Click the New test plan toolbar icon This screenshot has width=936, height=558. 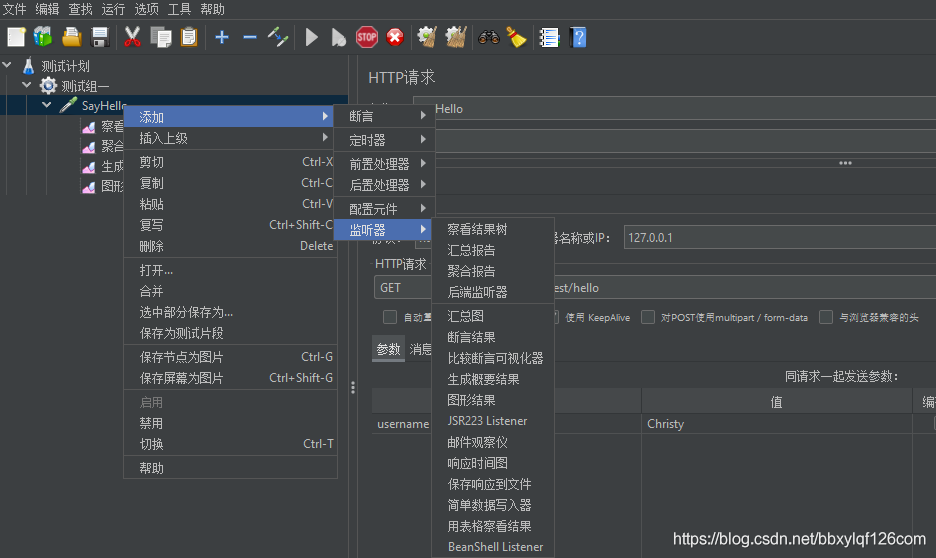[x=16, y=37]
